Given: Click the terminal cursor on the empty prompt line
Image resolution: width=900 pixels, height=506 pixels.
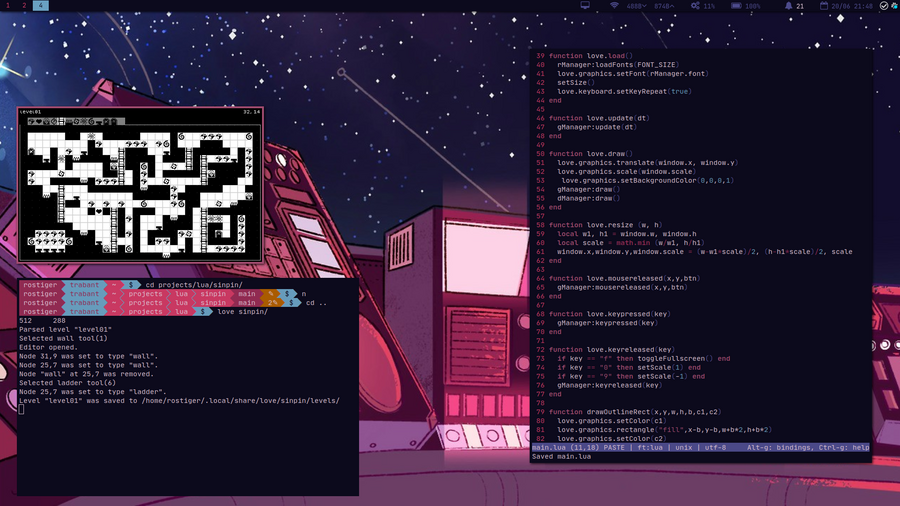Looking at the screenshot, I should click(x=21, y=409).
